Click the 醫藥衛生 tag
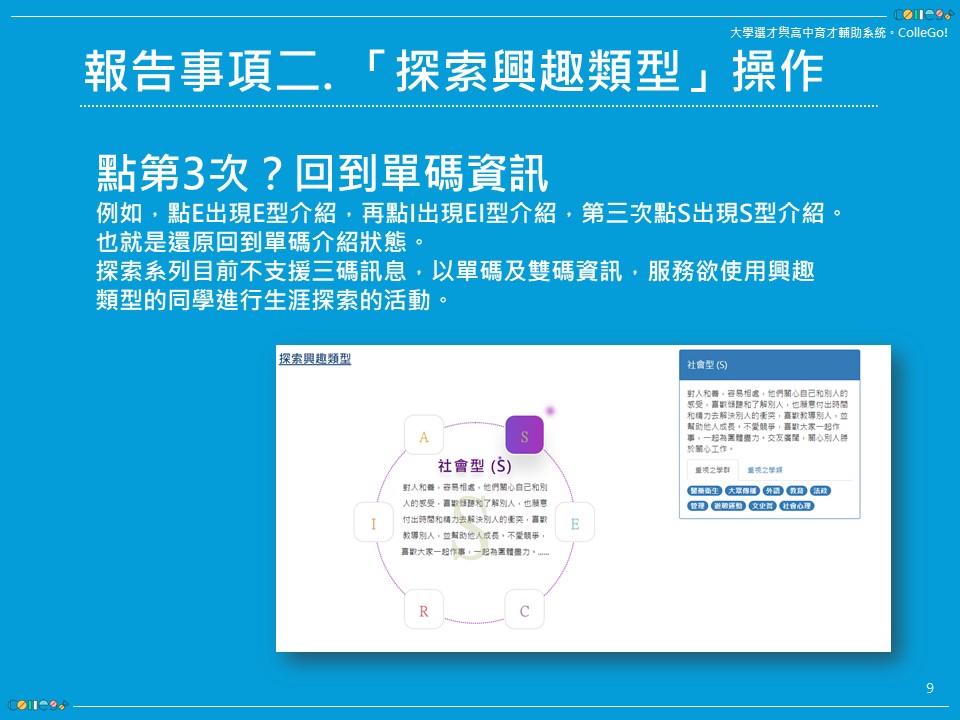The width and height of the screenshot is (960, 720). [704, 491]
